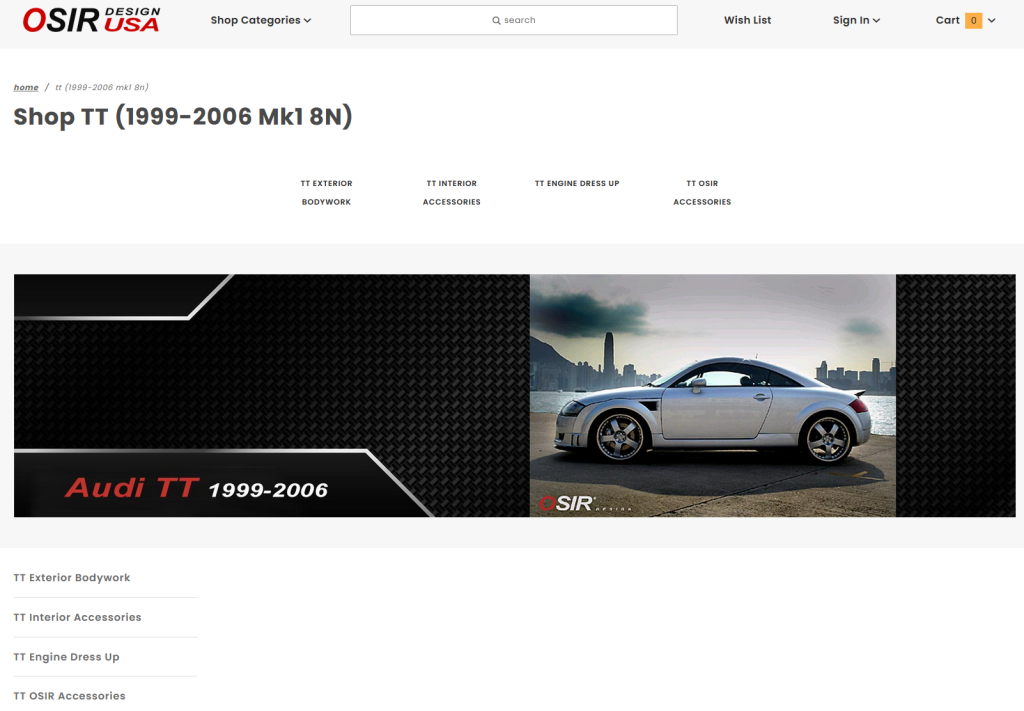Screen dimensions: 1024x711
Task: Select TT Exterior Bodywork top category
Action: click(326, 192)
